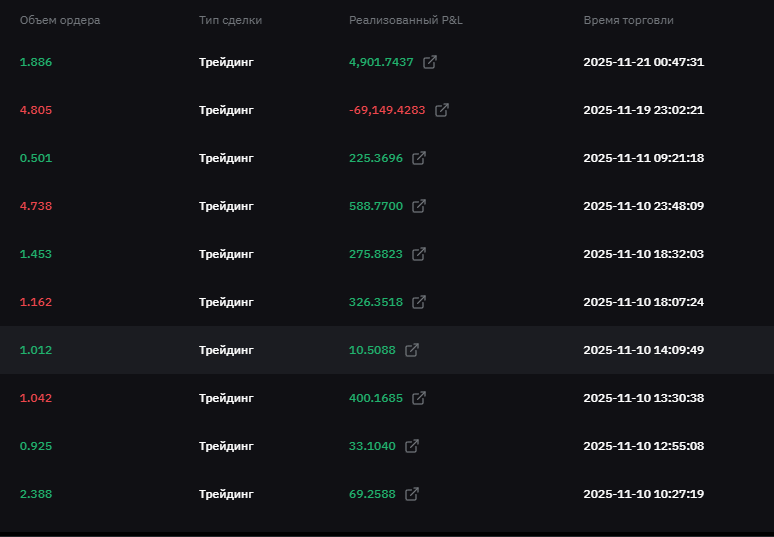Click the Объем ордера column header
The height and width of the screenshot is (537, 774).
coord(60,20)
